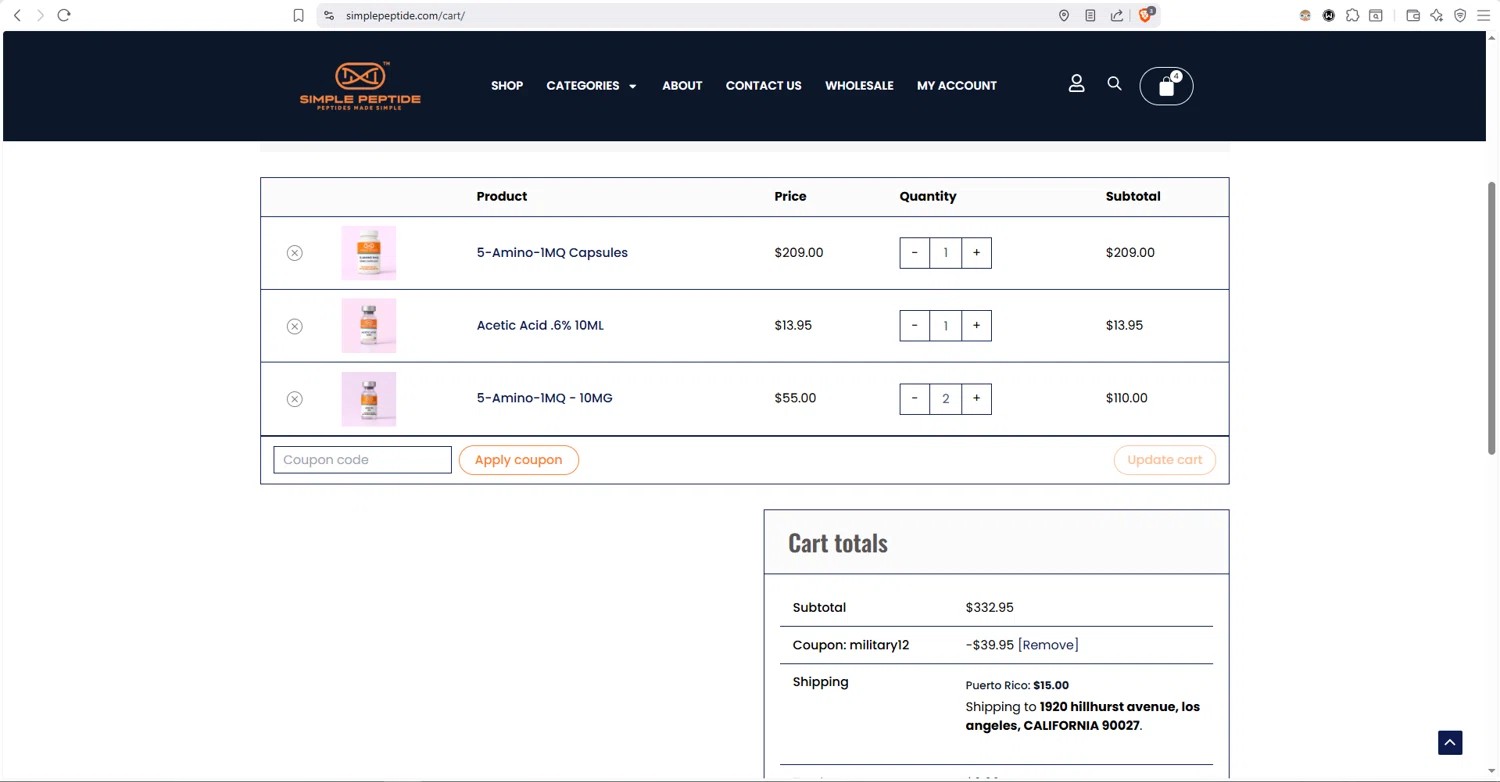
Task: Open site settings icon in address bar
Action: tap(329, 15)
